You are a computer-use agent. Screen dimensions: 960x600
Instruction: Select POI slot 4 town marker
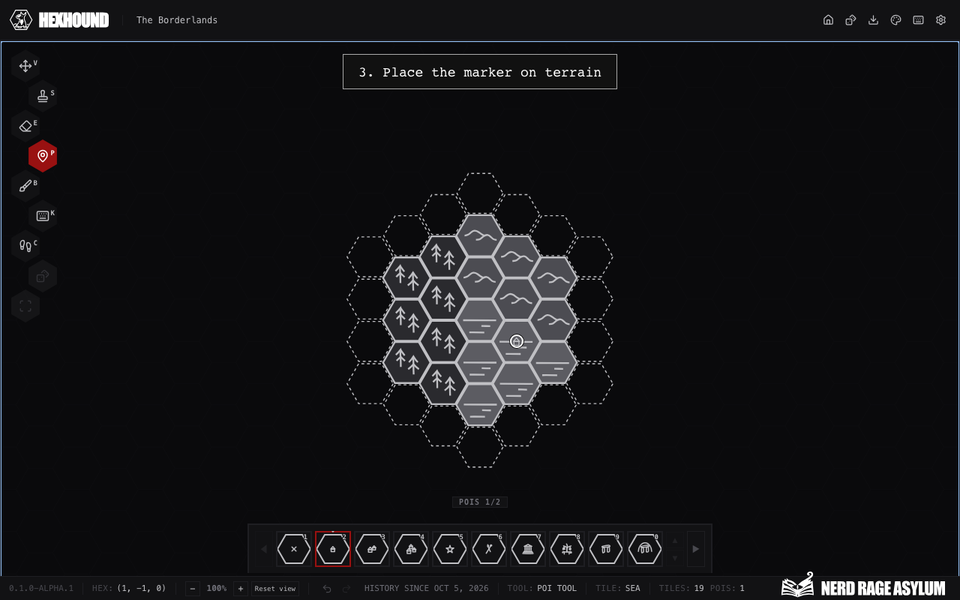point(411,549)
